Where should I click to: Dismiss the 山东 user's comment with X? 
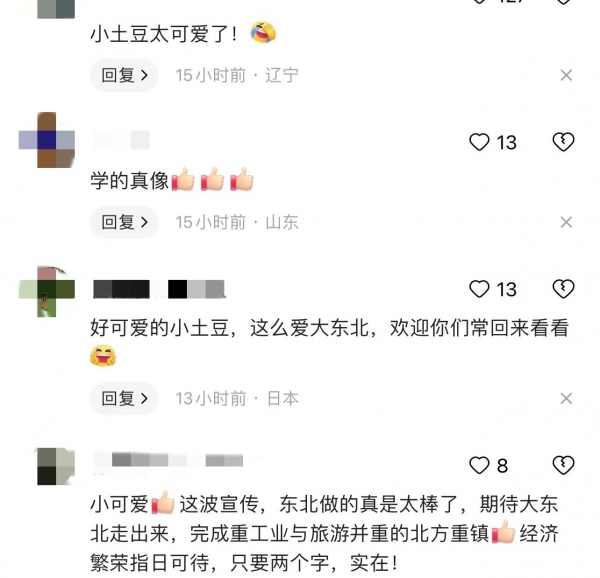[566, 222]
